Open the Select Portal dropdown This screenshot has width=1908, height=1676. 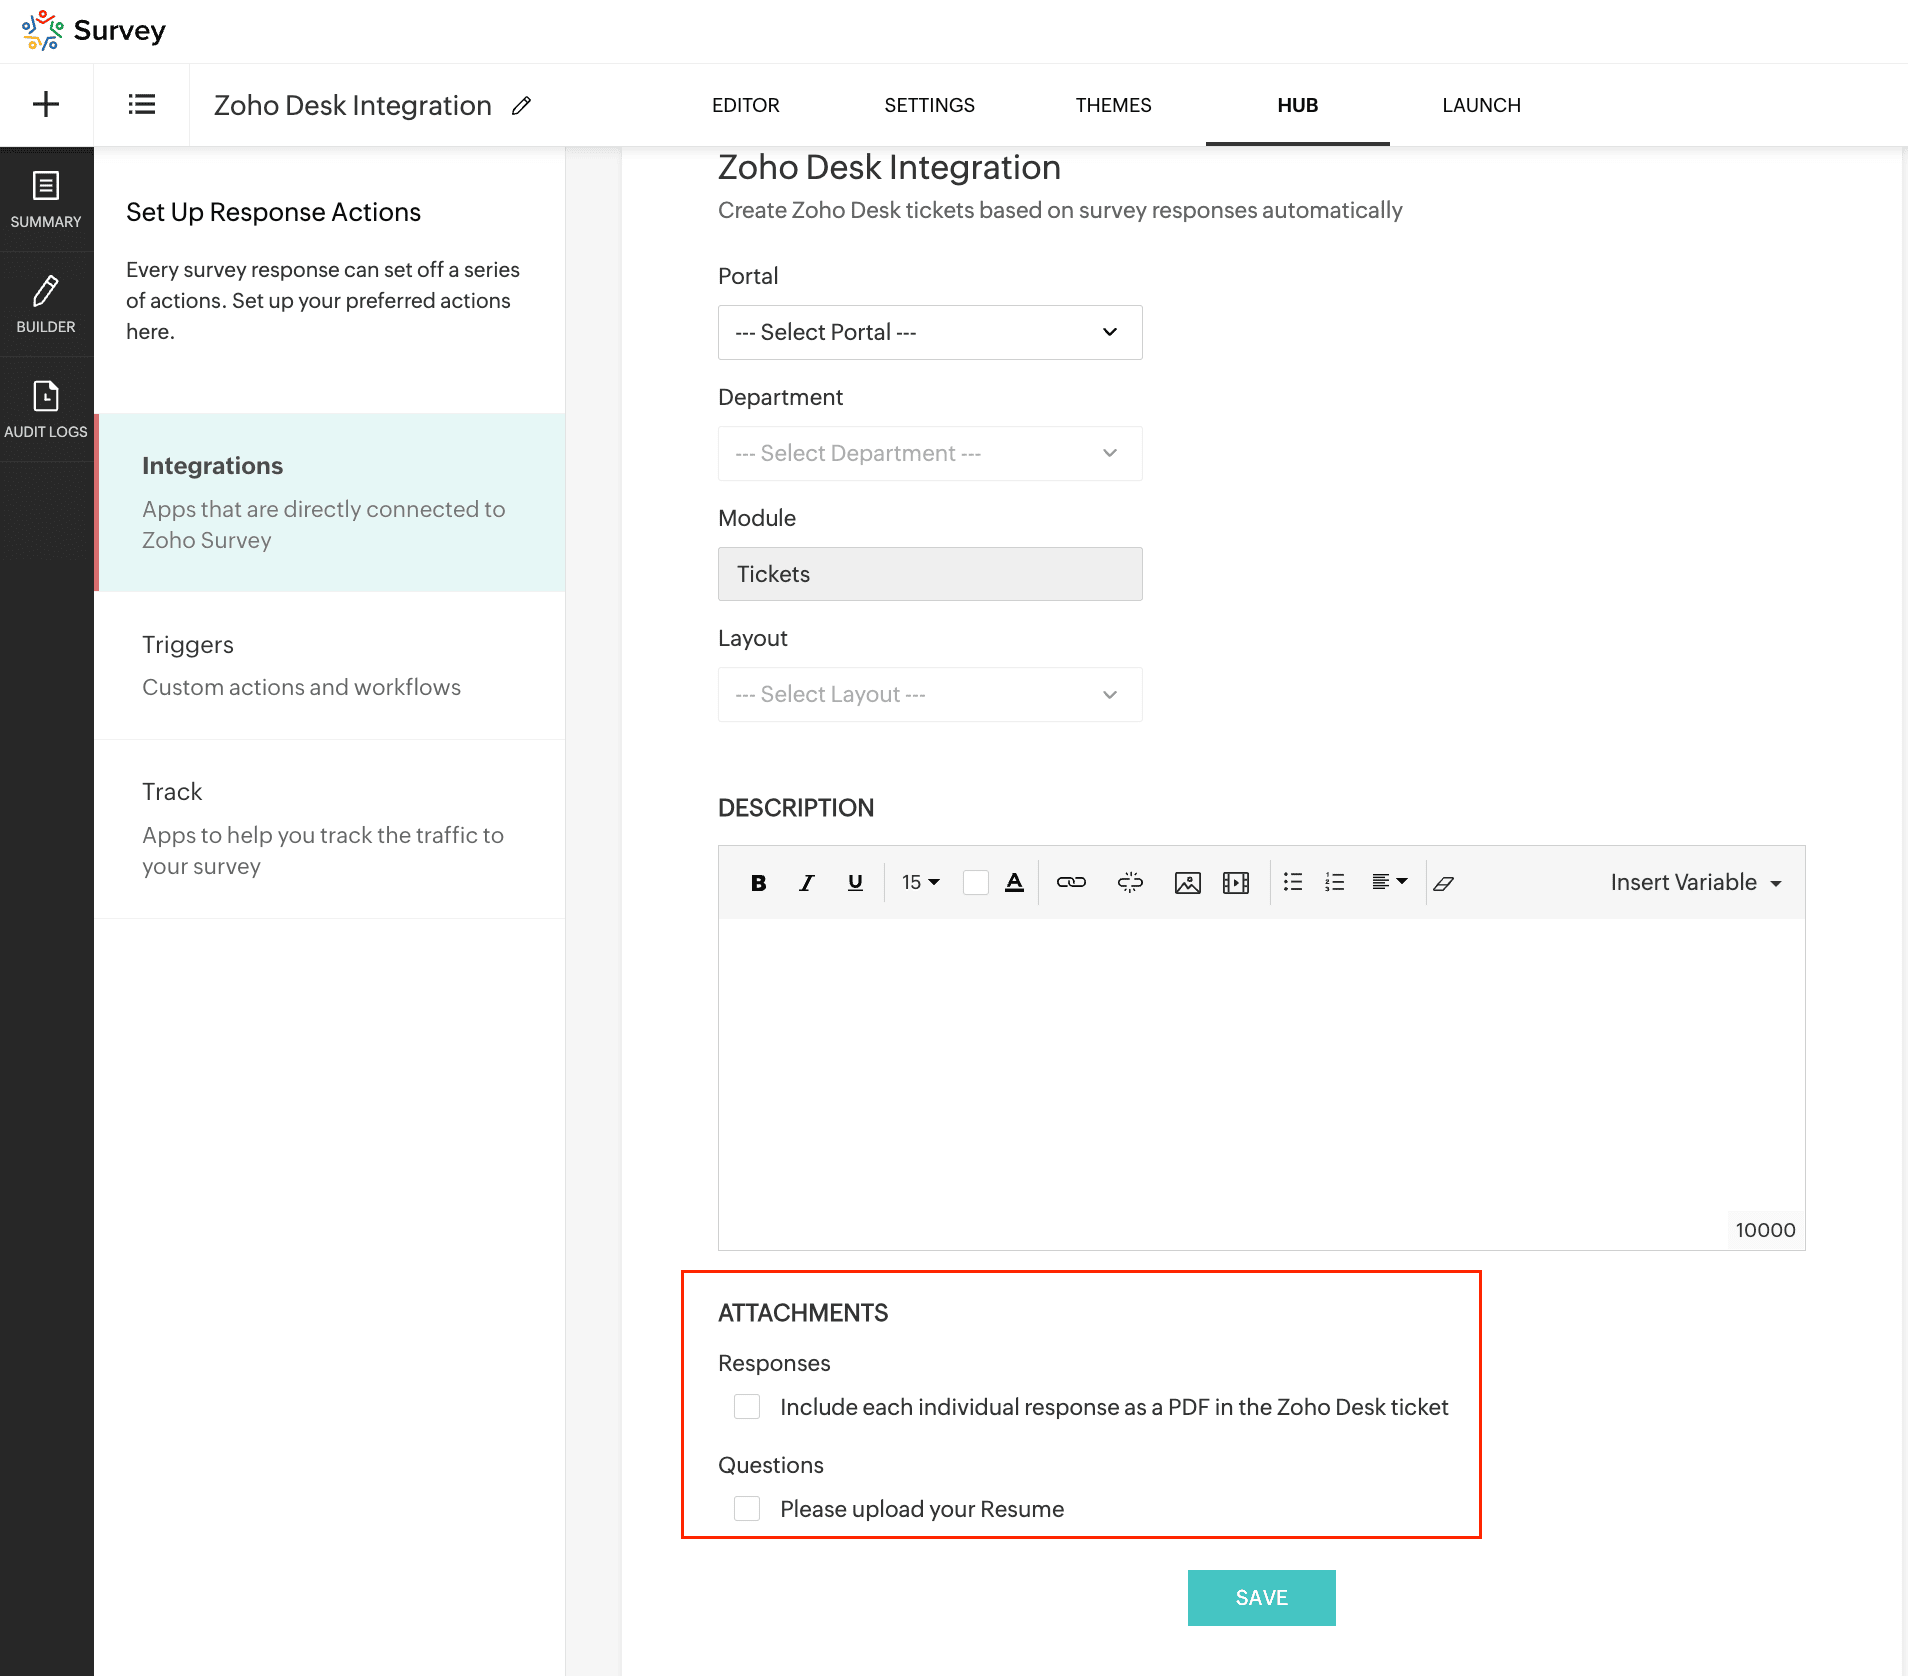click(930, 332)
